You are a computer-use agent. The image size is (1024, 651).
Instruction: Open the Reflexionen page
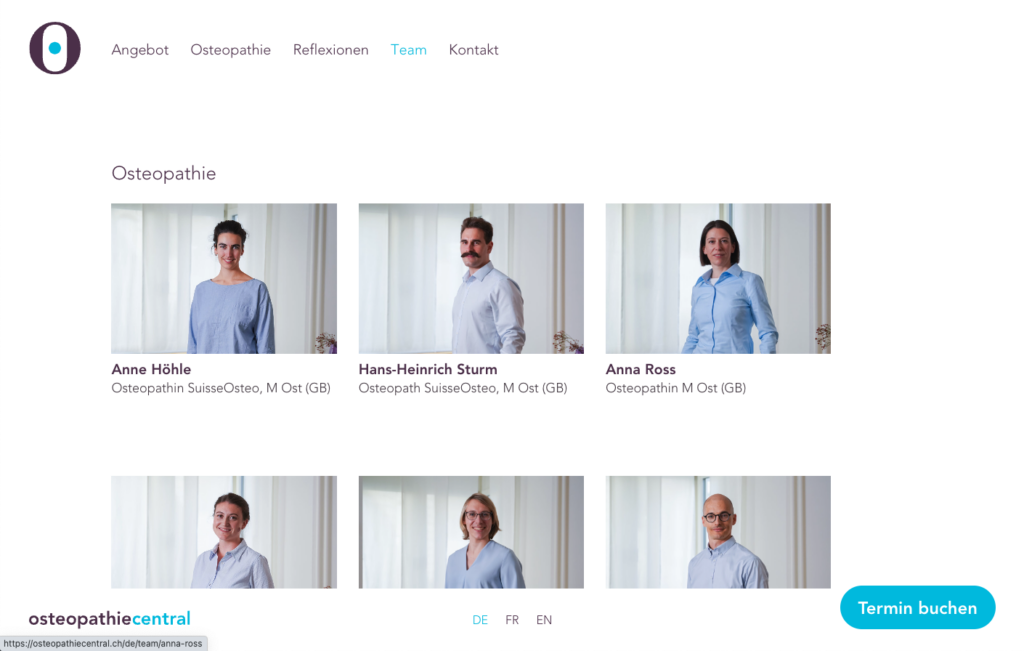click(x=330, y=50)
